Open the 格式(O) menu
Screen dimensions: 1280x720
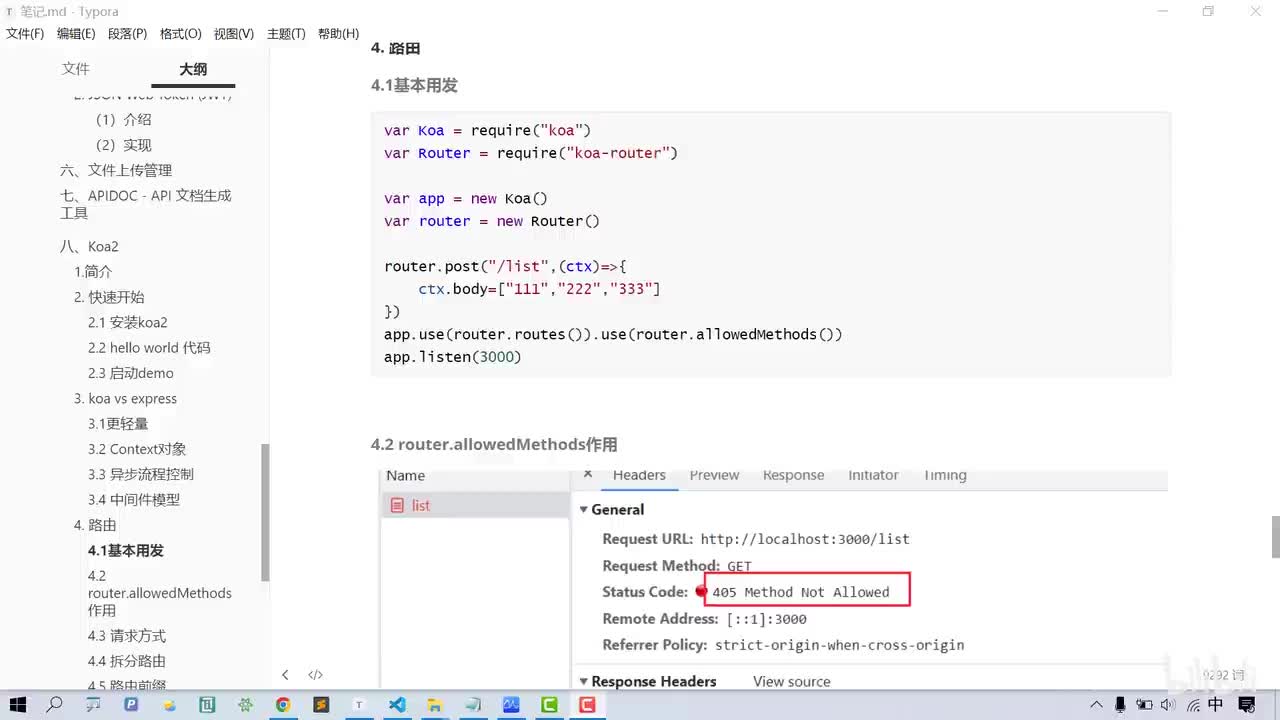point(180,34)
